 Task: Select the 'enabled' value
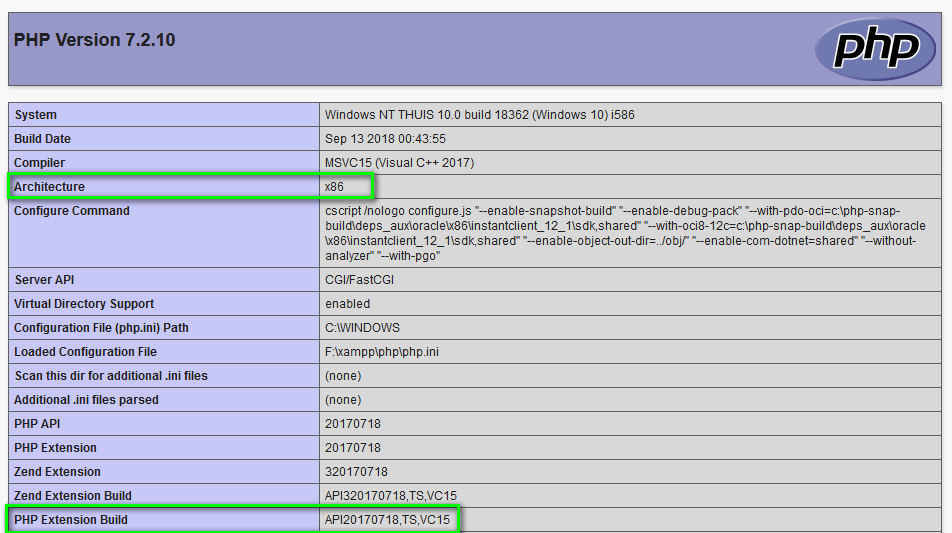347,304
